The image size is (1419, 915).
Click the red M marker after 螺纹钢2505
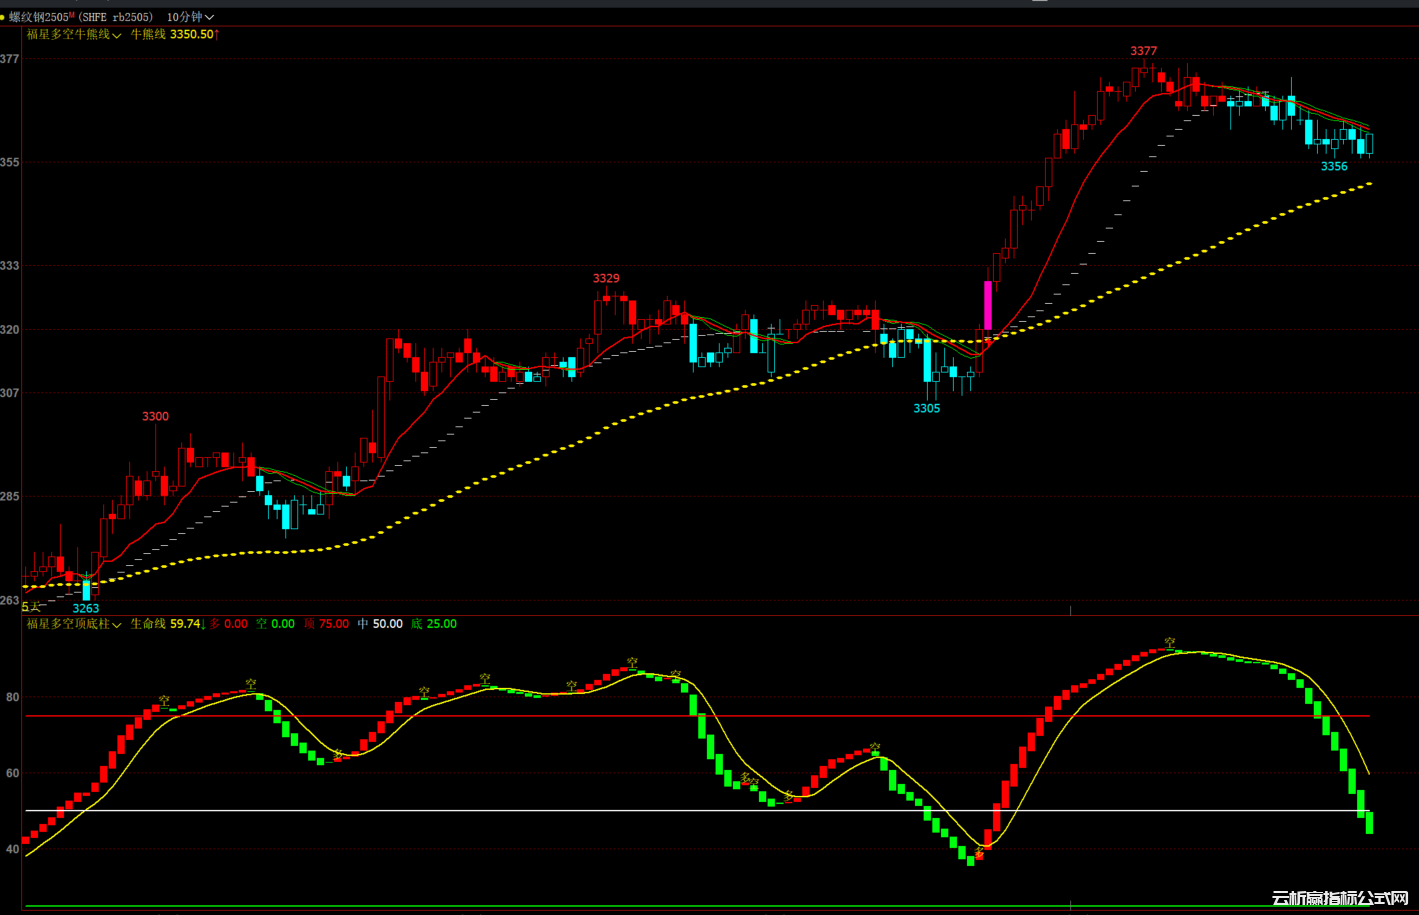(x=72, y=15)
